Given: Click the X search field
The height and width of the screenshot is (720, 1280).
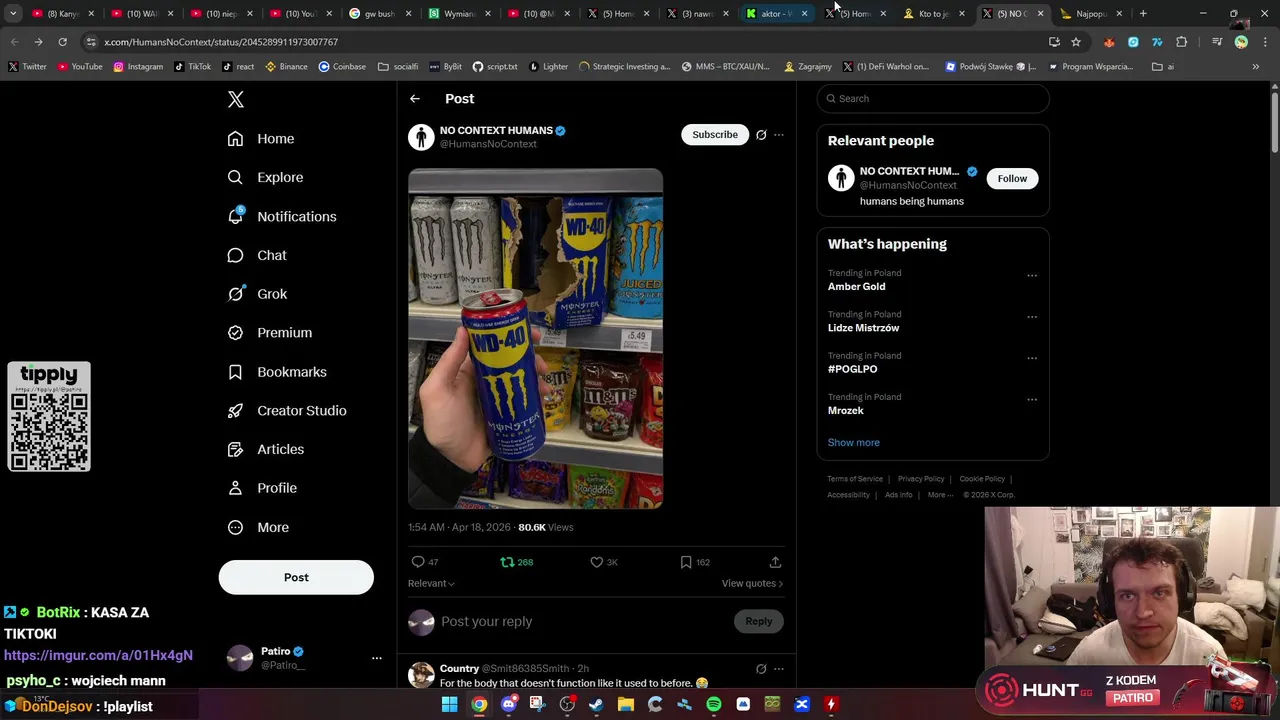Looking at the screenshot, I should (x=933, y=98).
